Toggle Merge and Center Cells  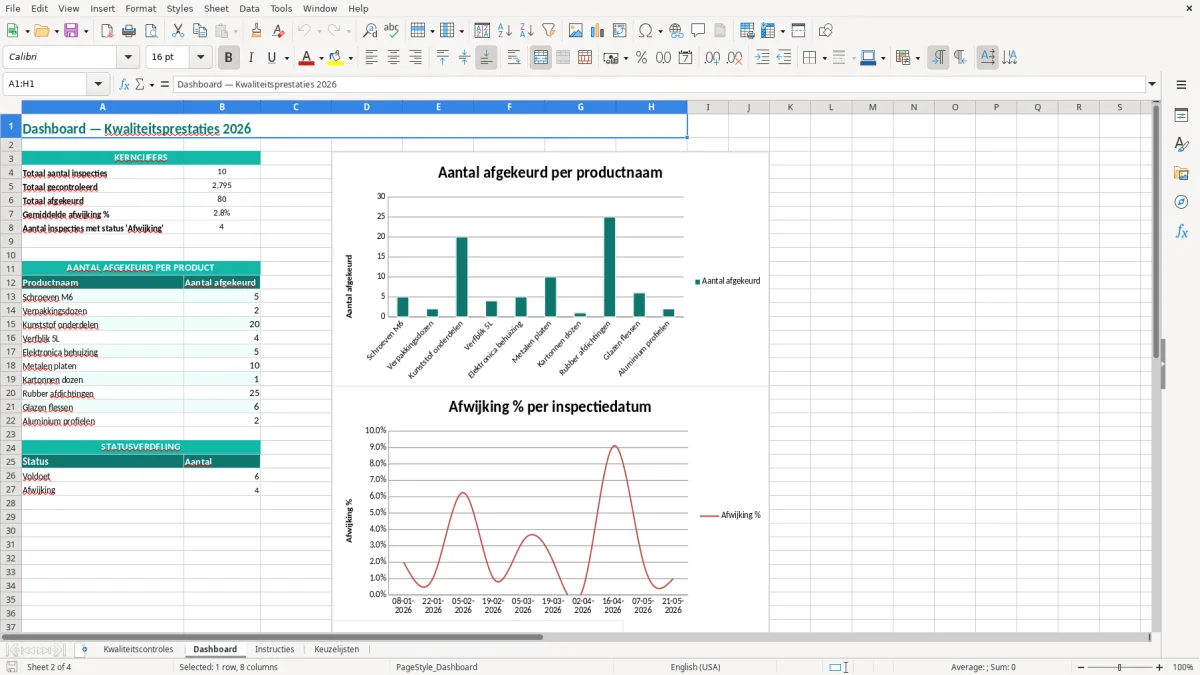pos(541,58)
